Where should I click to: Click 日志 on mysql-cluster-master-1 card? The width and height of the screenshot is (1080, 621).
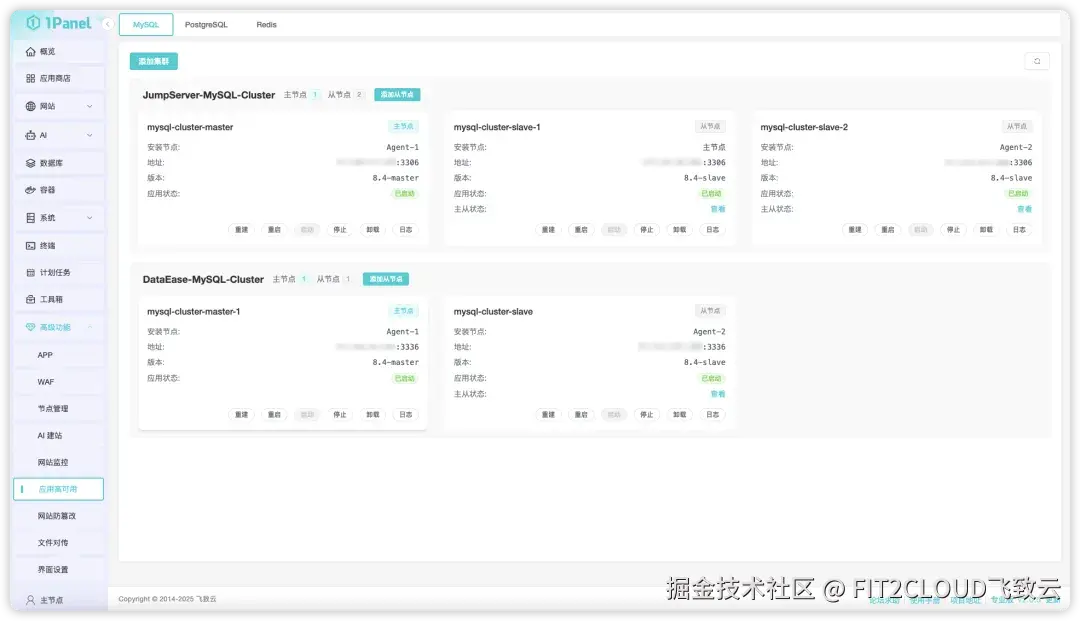tap(406, 415)
